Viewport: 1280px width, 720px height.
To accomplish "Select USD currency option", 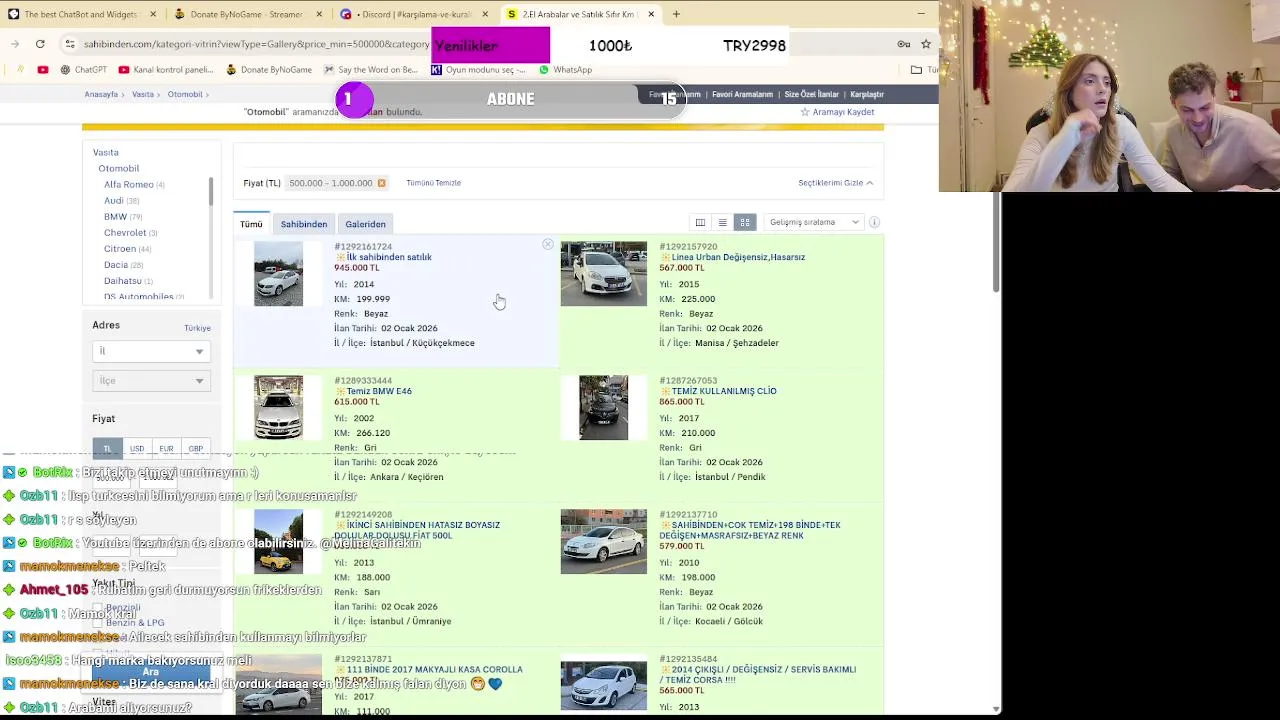I will pos(137,448).
